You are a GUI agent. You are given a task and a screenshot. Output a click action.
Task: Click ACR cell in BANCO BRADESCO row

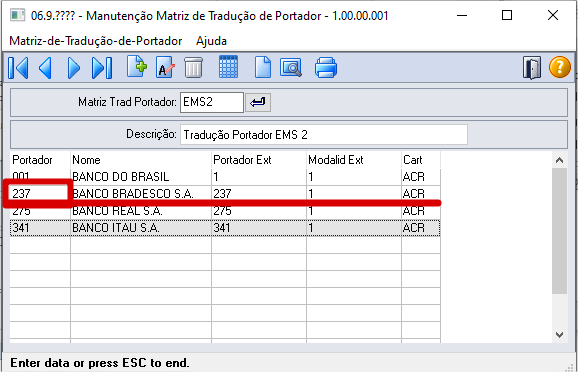(421, 194)
